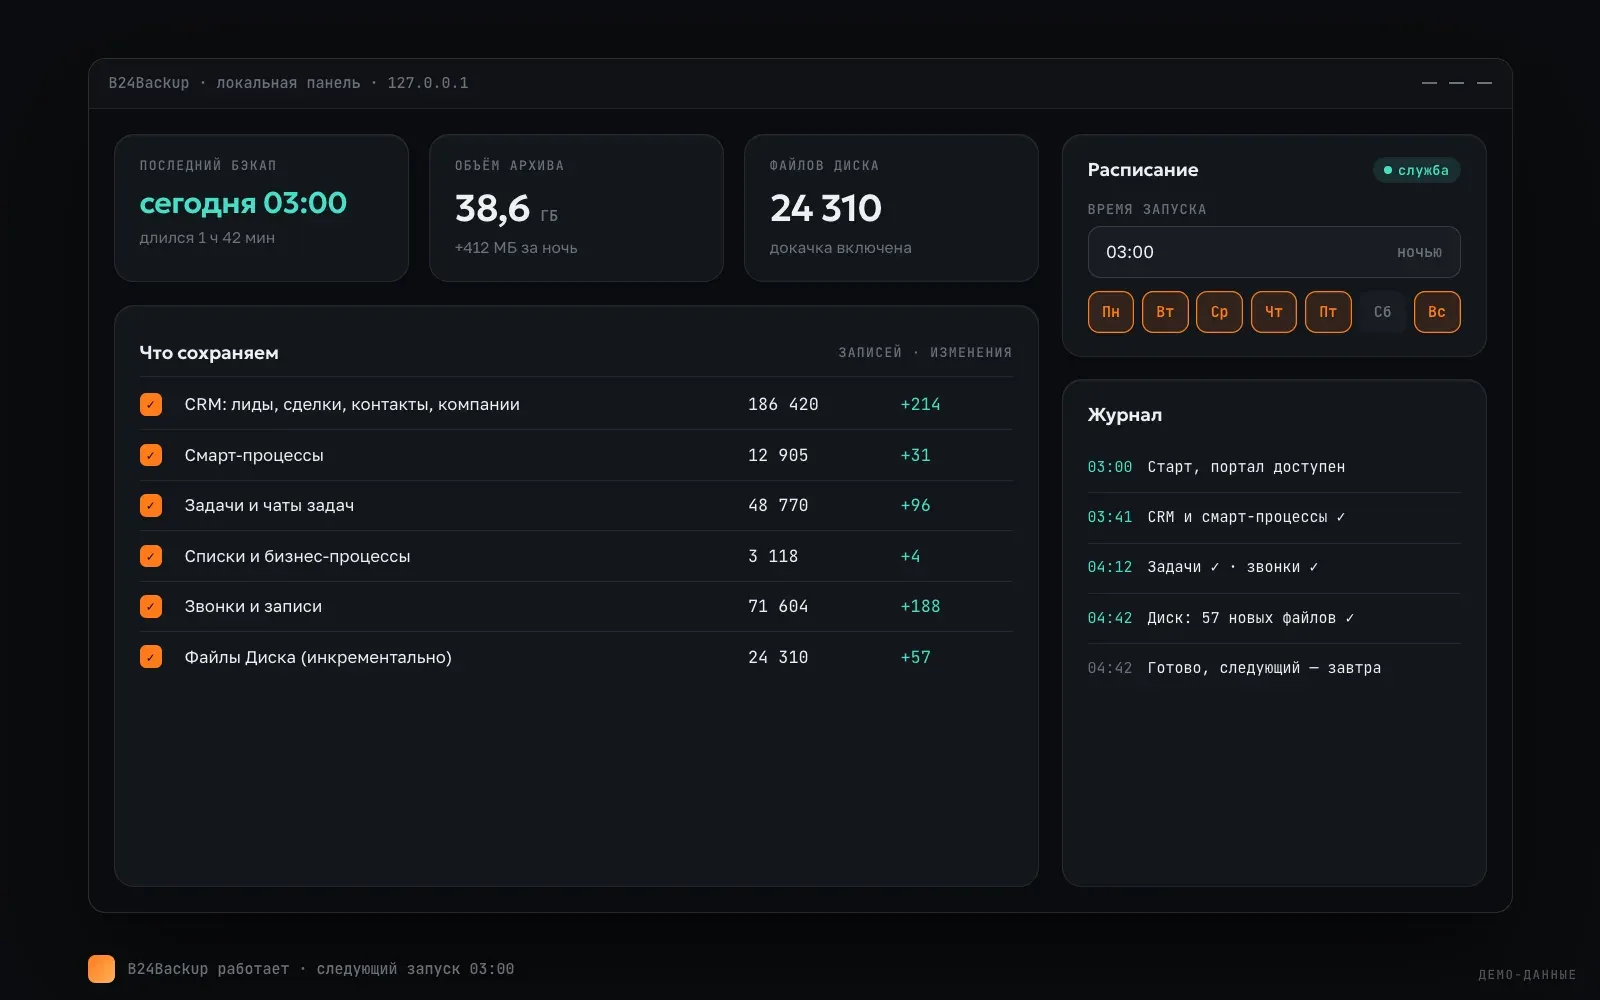This screenshot has height=1000, width=1600.
Task: Click the window control dashes in title bar
Action: click(x=1456, y=83)
